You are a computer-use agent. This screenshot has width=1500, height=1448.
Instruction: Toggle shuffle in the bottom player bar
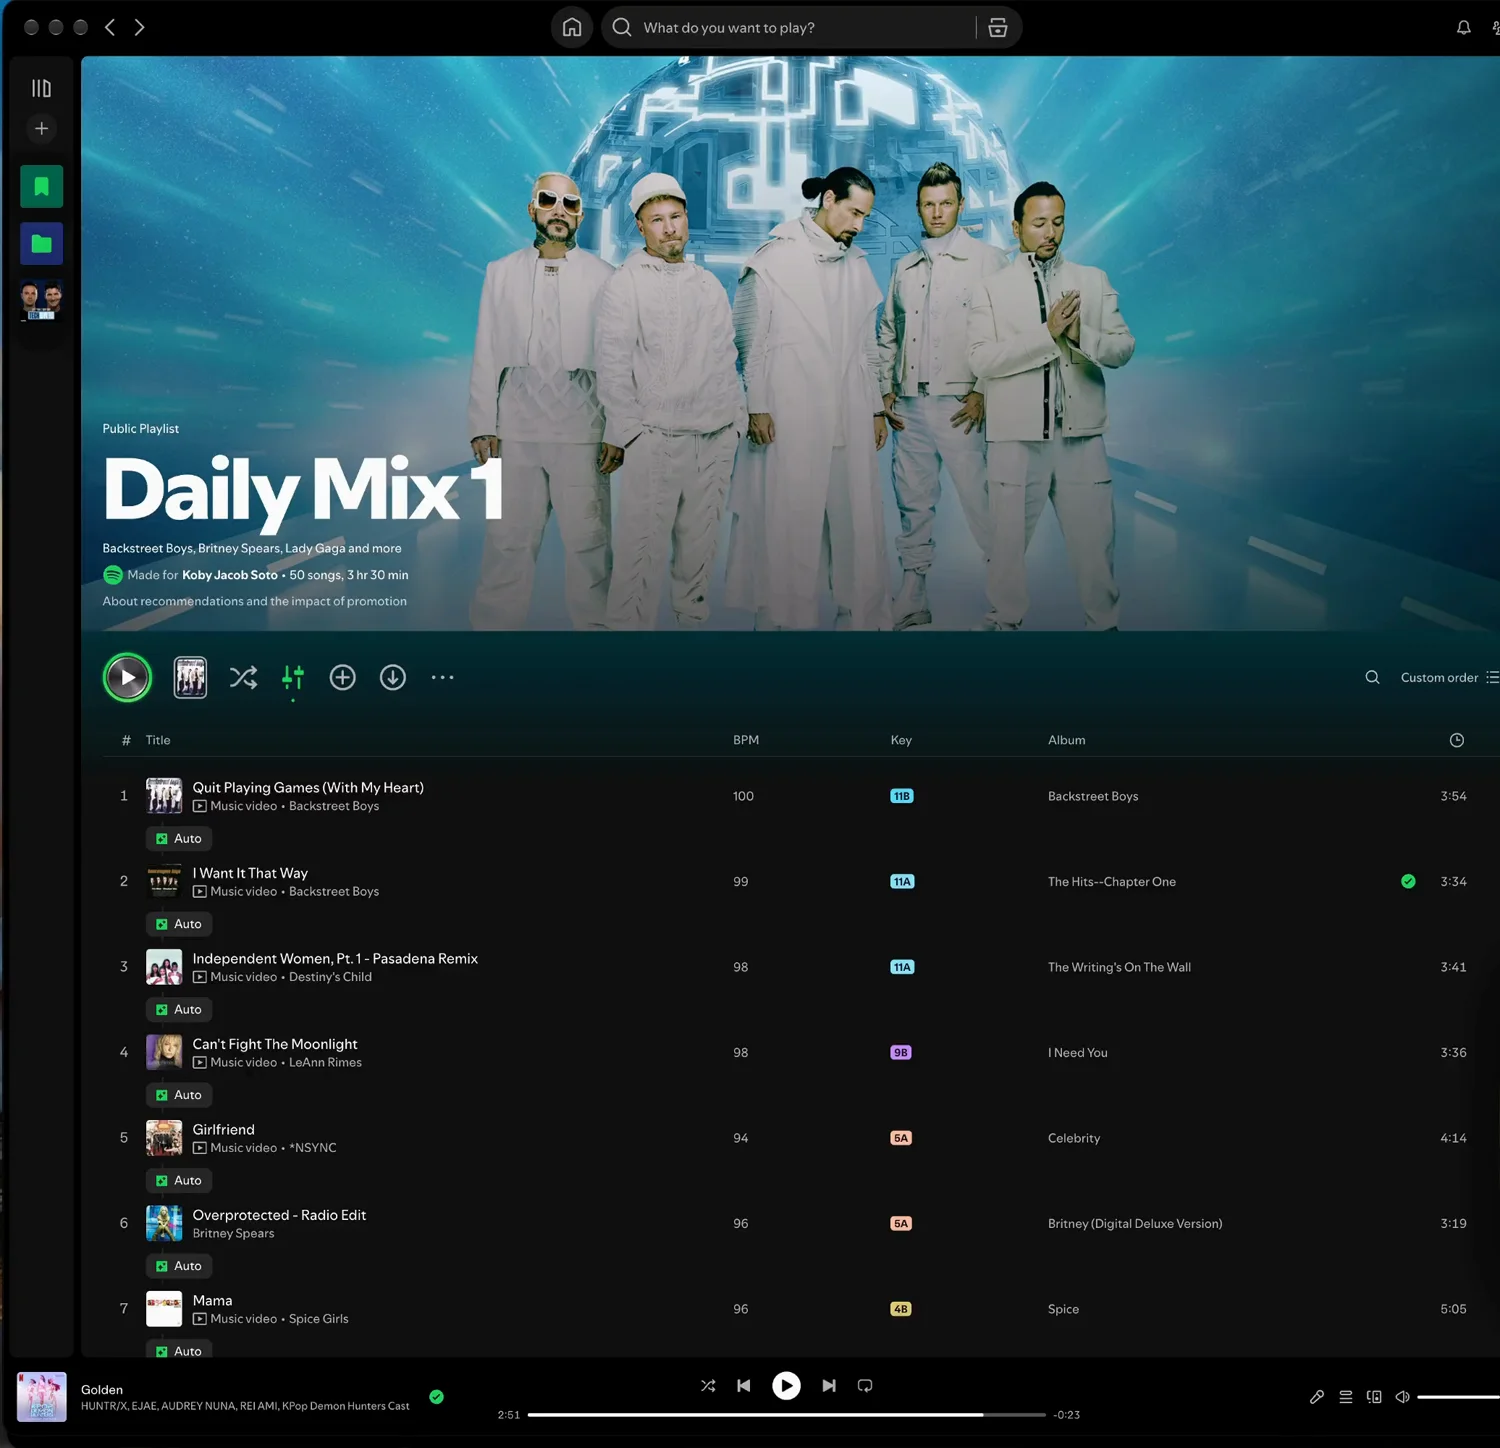[708, 1385]
